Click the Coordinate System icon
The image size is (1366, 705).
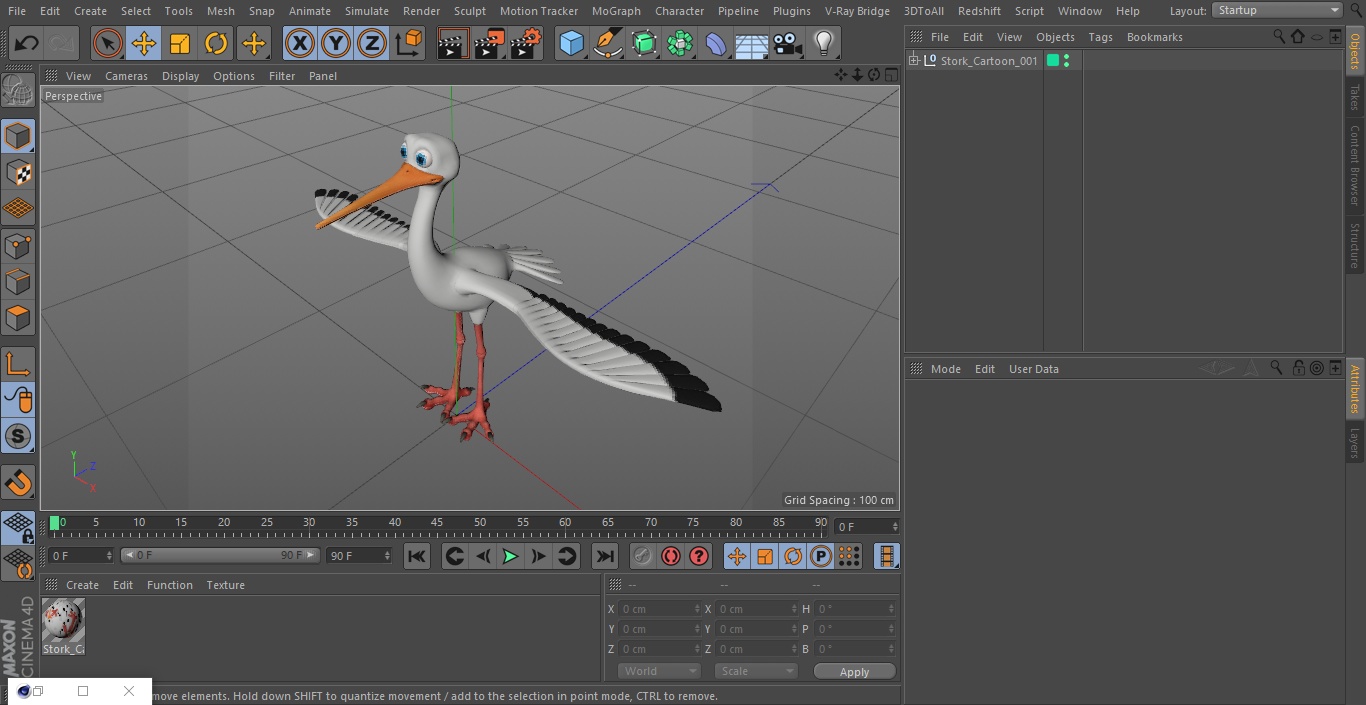409,44
